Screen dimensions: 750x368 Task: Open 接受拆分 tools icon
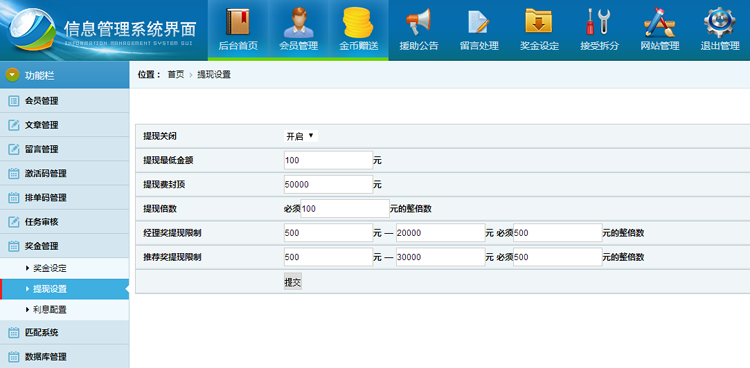[x=599, y=22]
